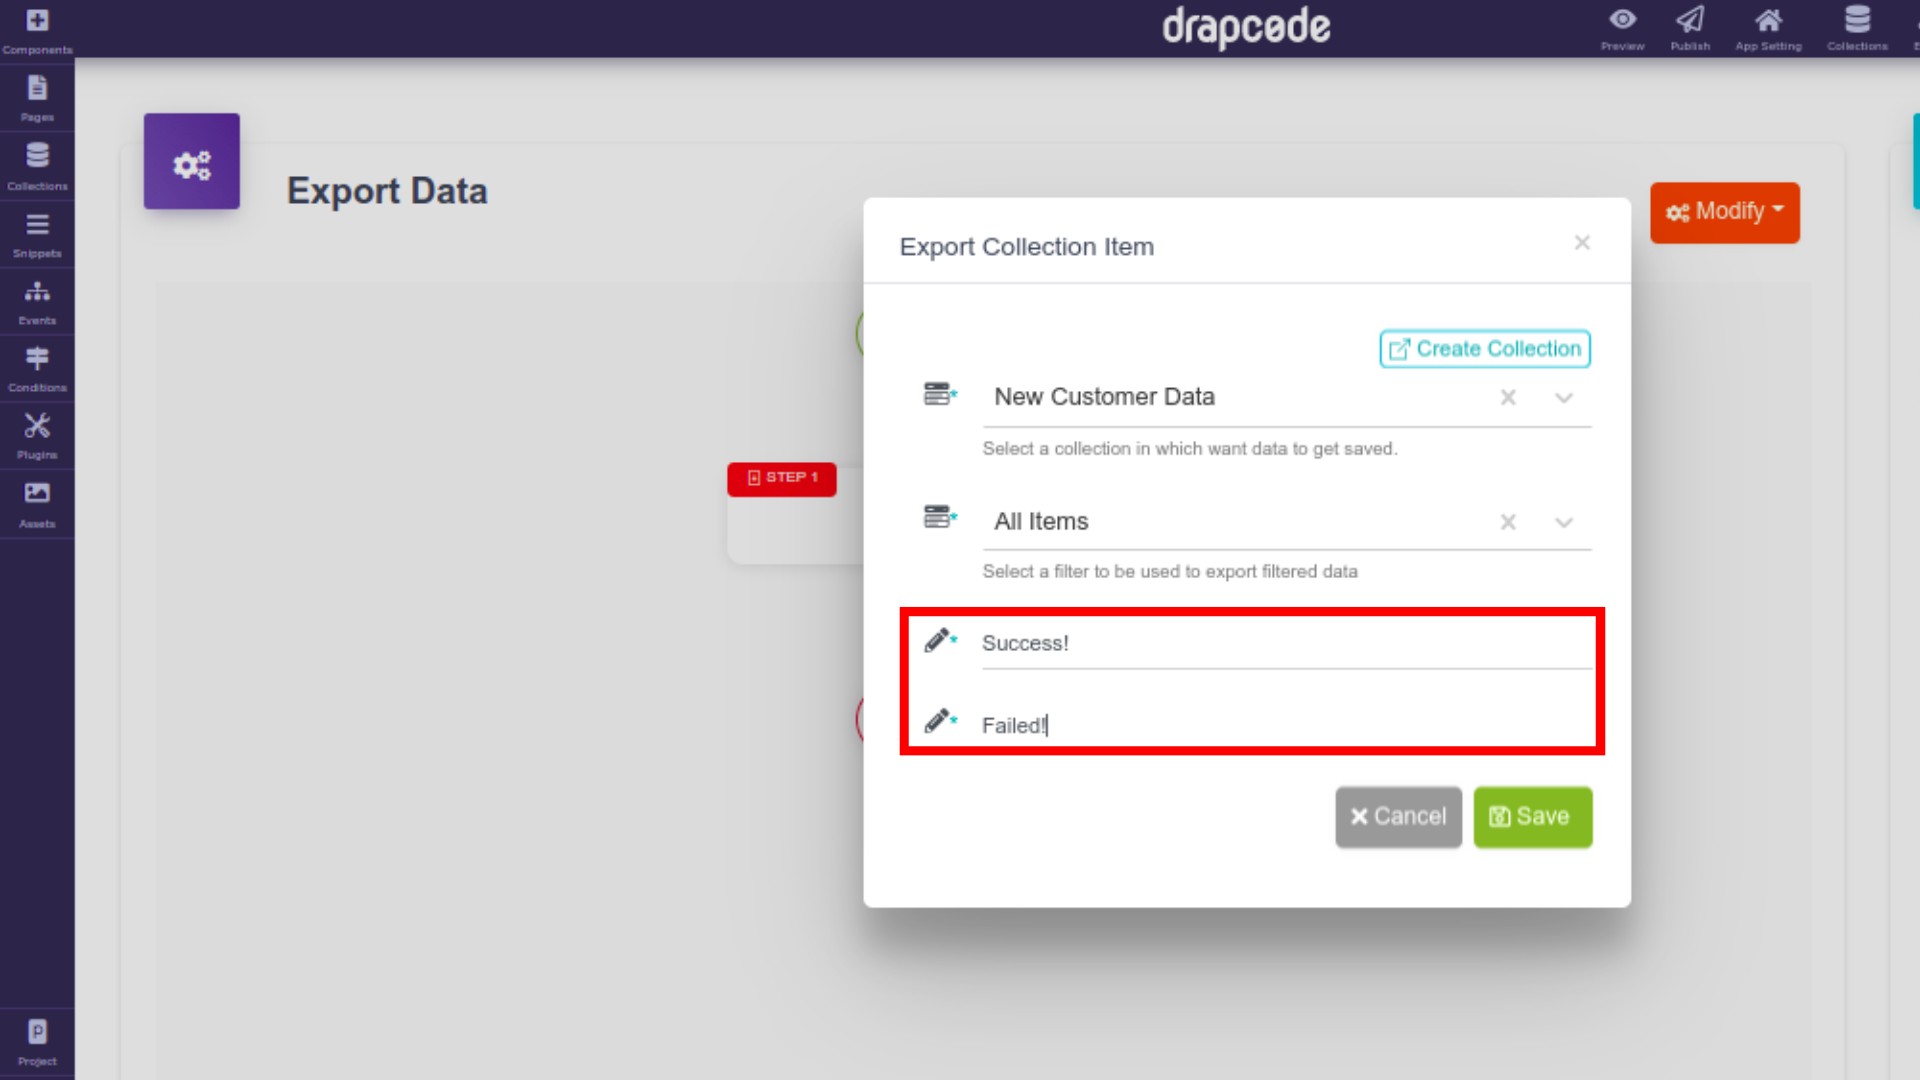
Task: Open the Events section
Action: (37, 302)
